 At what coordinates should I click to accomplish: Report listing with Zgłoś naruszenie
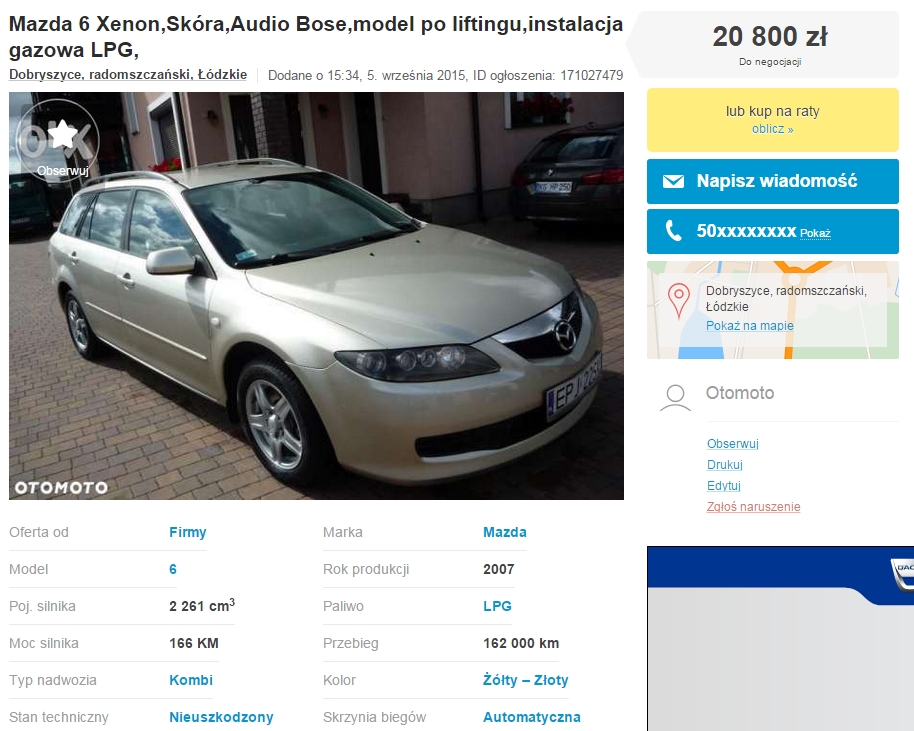point(753,507)
